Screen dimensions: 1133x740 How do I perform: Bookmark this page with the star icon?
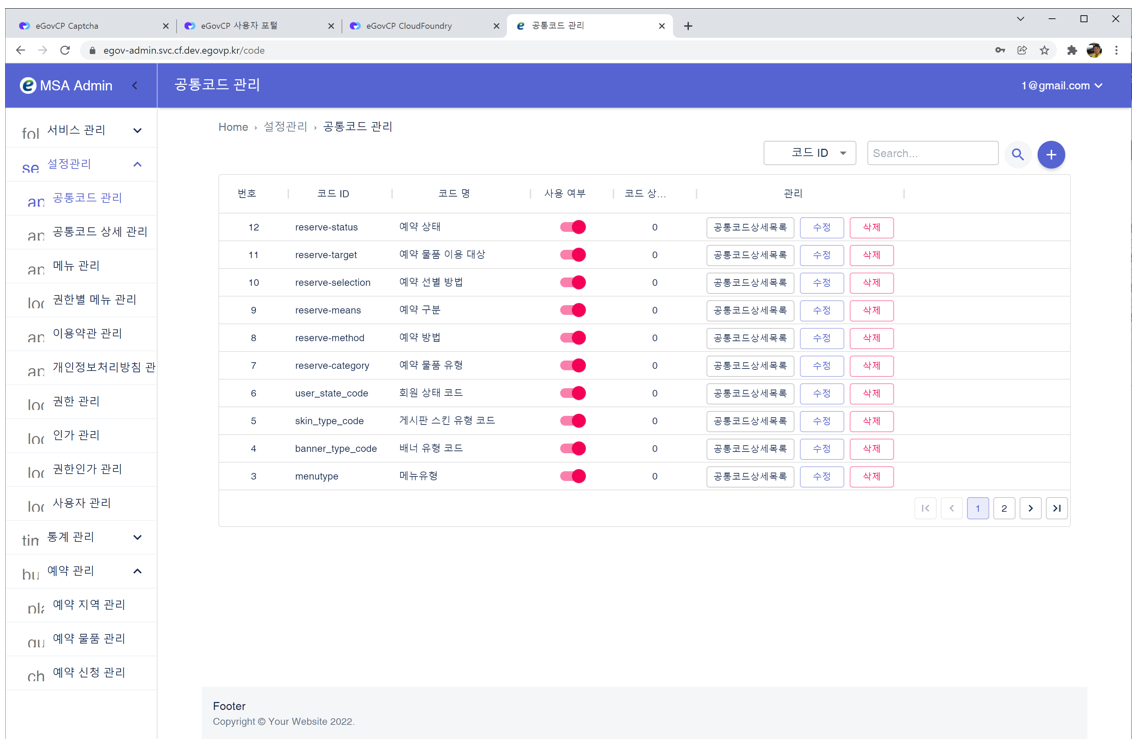pyautogui.click(x=1044, y=50)
